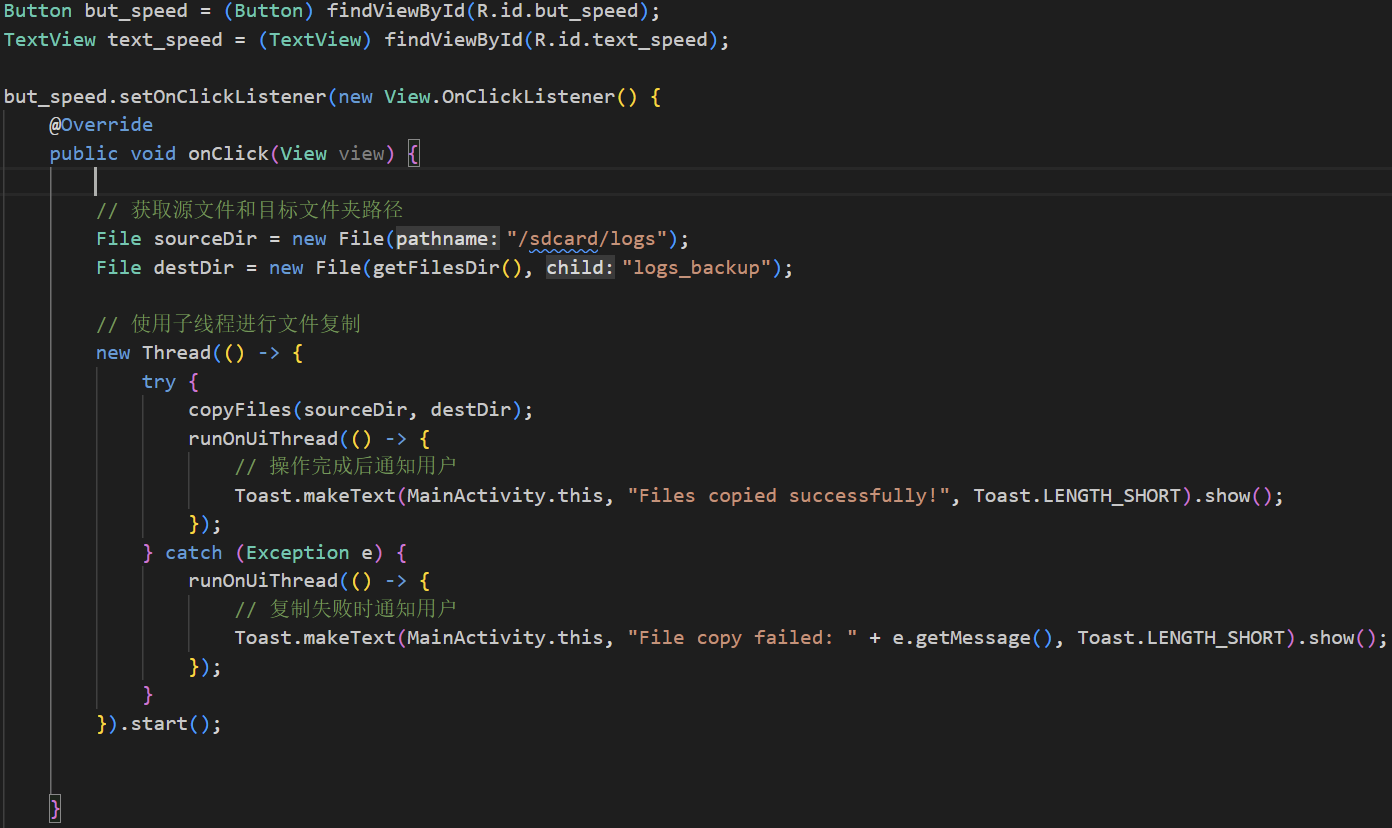Viewport: 1392px width, 828px height.
Task: Place cursor on the (TextView) cast
Action: point(315,40)
